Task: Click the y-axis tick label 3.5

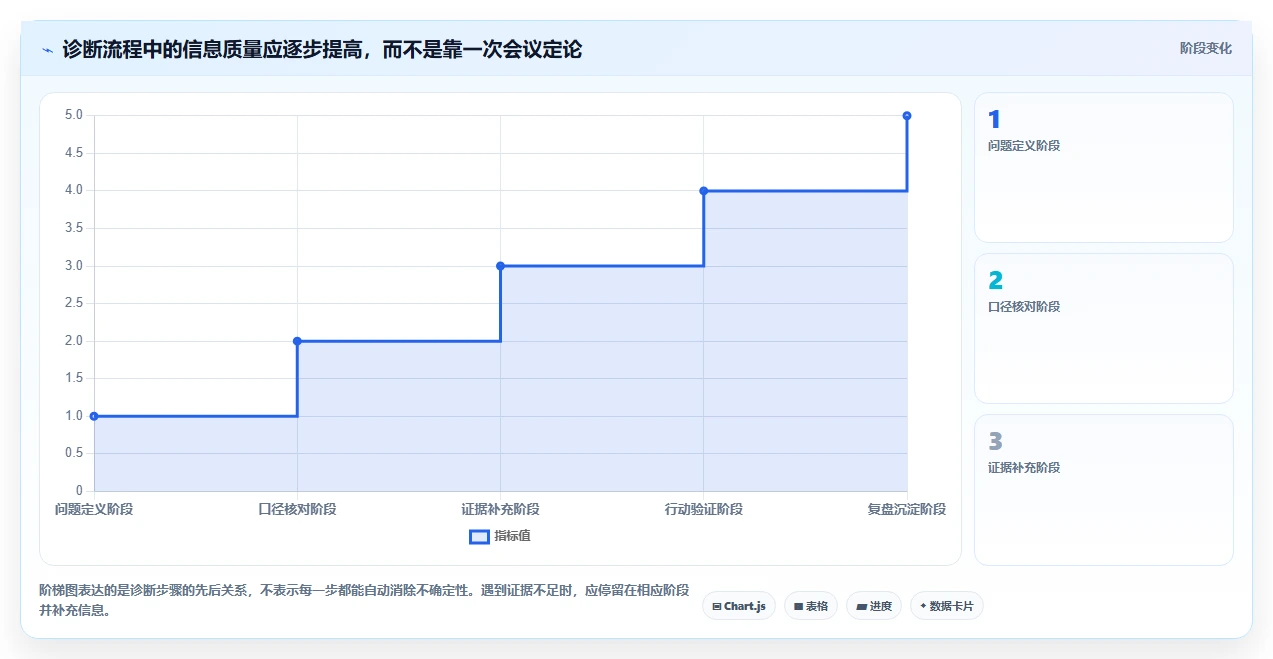Action: point(74,228)
